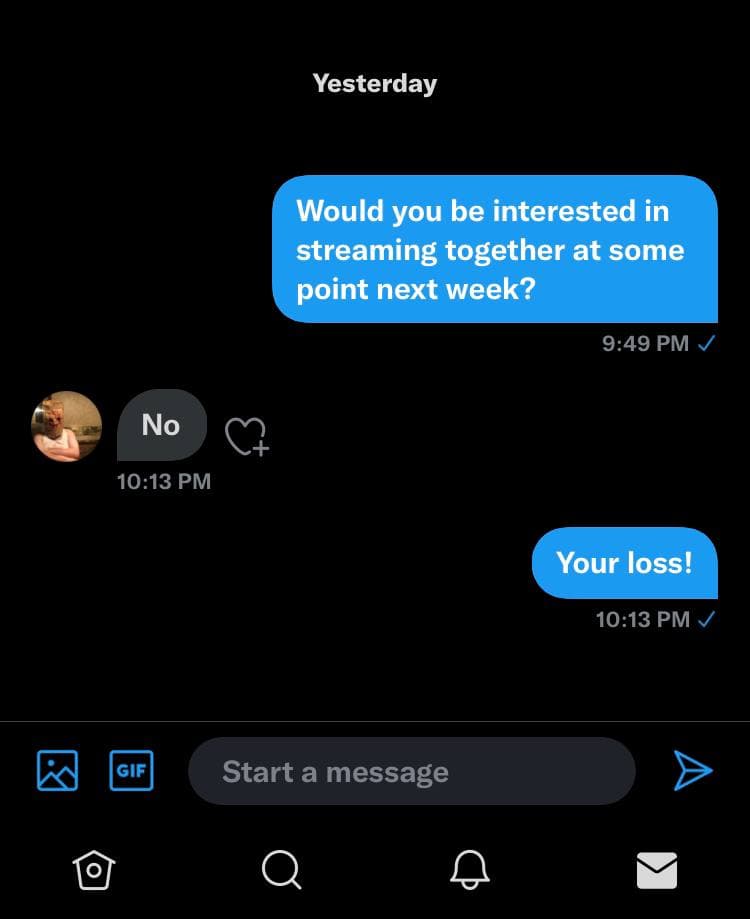Send the message with arrow icon
Screen dimensions: 750x919
coord(693,770)
